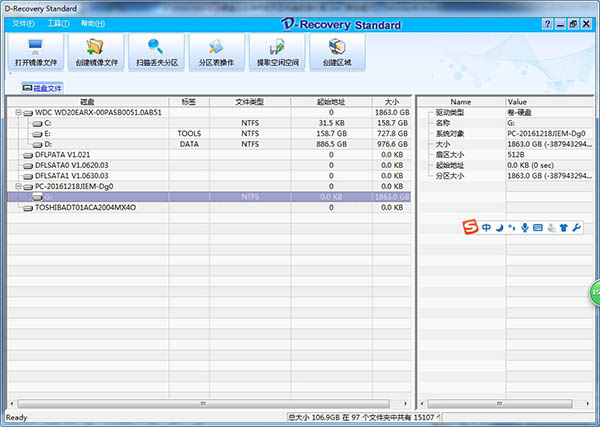Image resolution: width=600 pixels, height=427 pixels.
Task: Click the 分区大小 property row
Action: pos(505,176)
